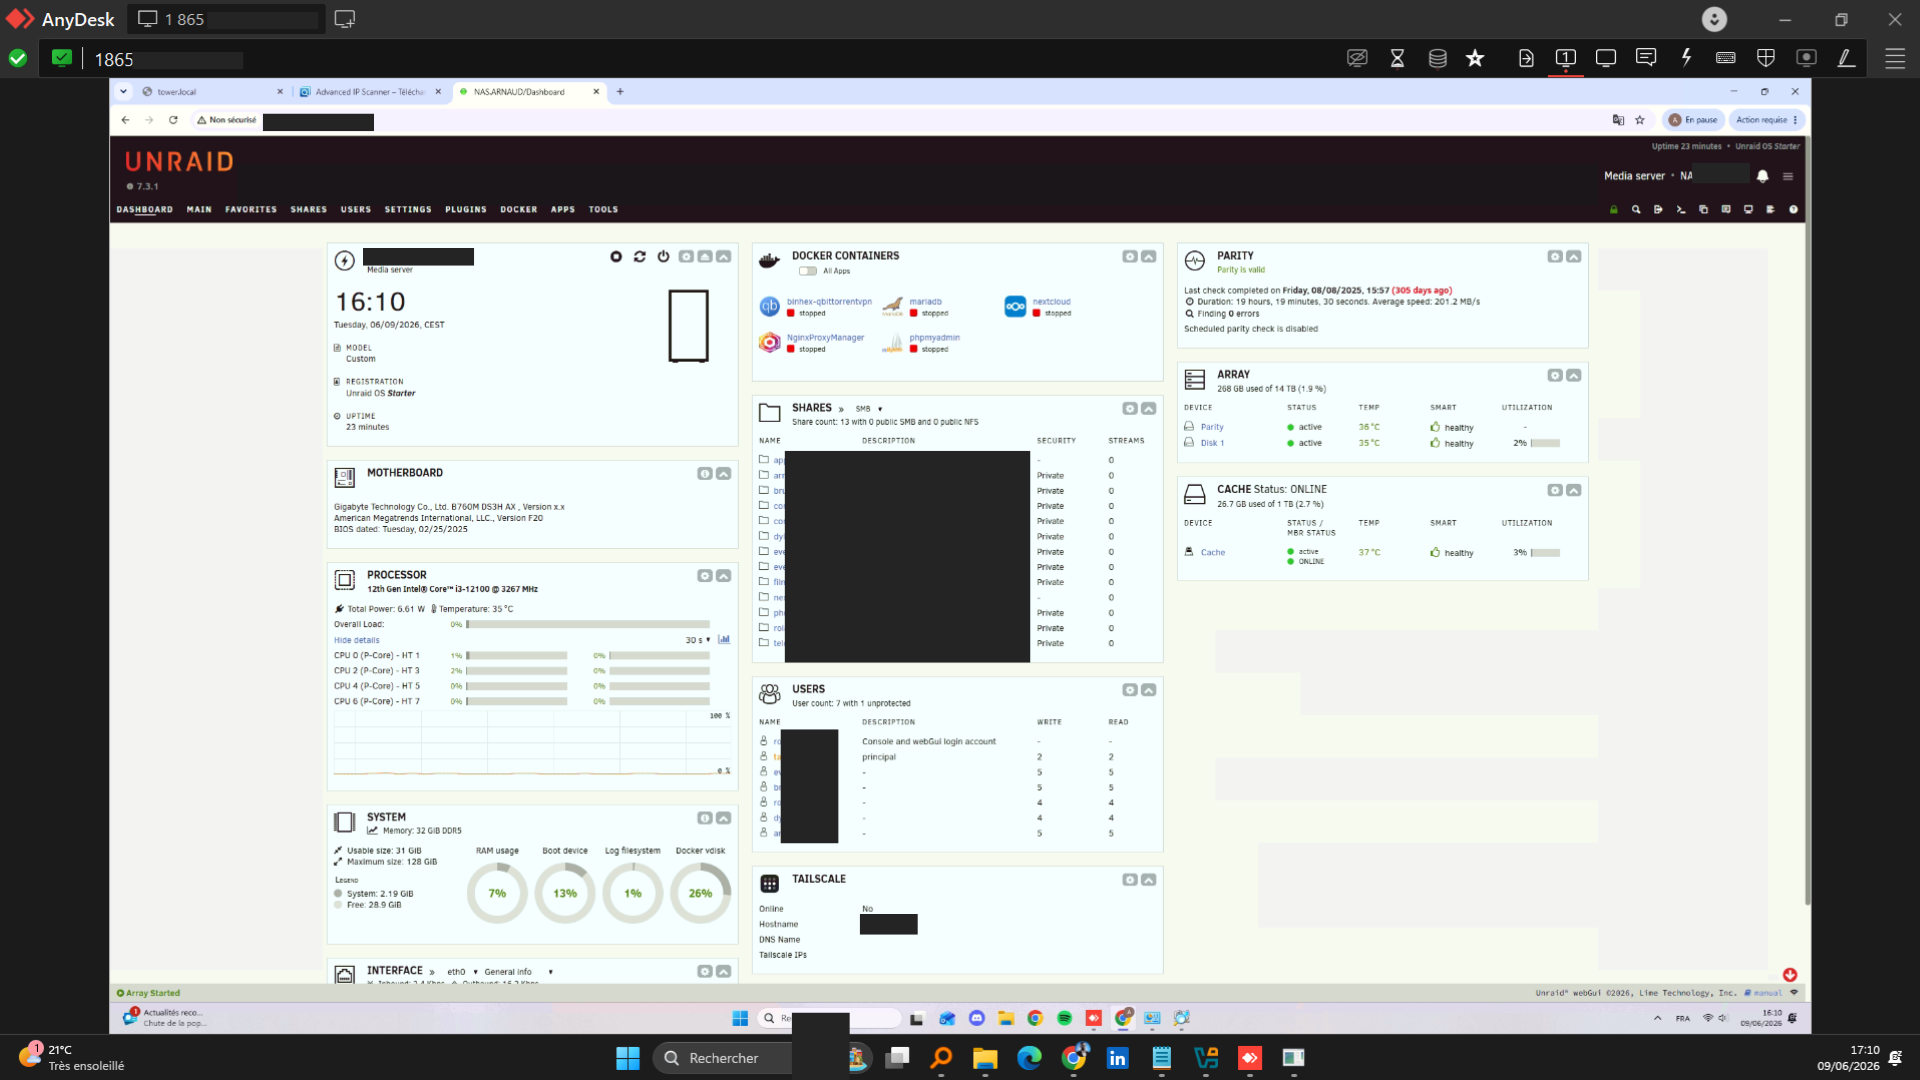Image resolution: width=1920 pixels, height=1080 pixels.
Task: Open the General info dropdown in Interface tile
Action: point(521,972)
